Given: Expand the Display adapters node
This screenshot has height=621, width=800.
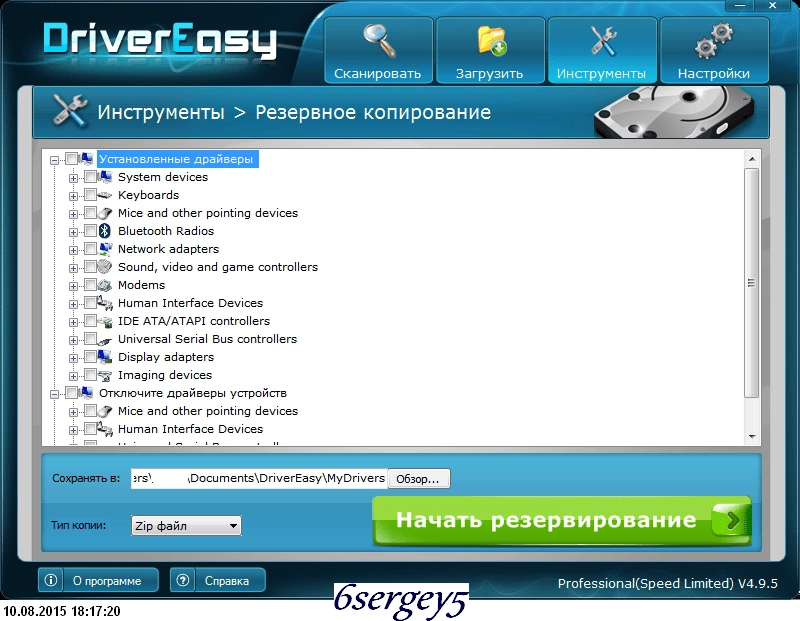Looking at the screenshot, I should tap(73, 358).
